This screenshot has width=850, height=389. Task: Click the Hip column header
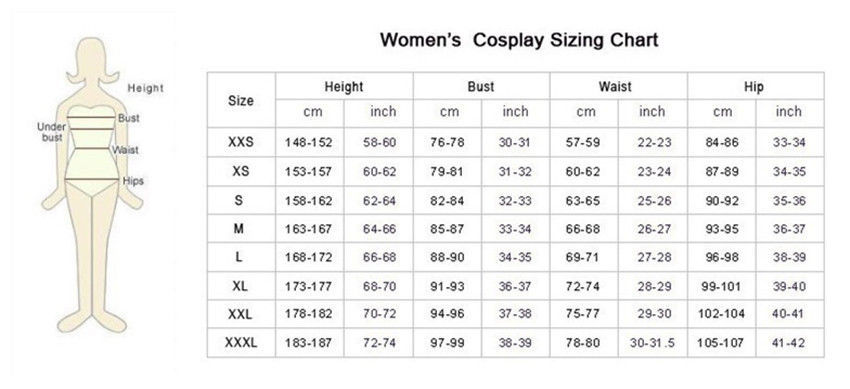[x=754, y=87]
